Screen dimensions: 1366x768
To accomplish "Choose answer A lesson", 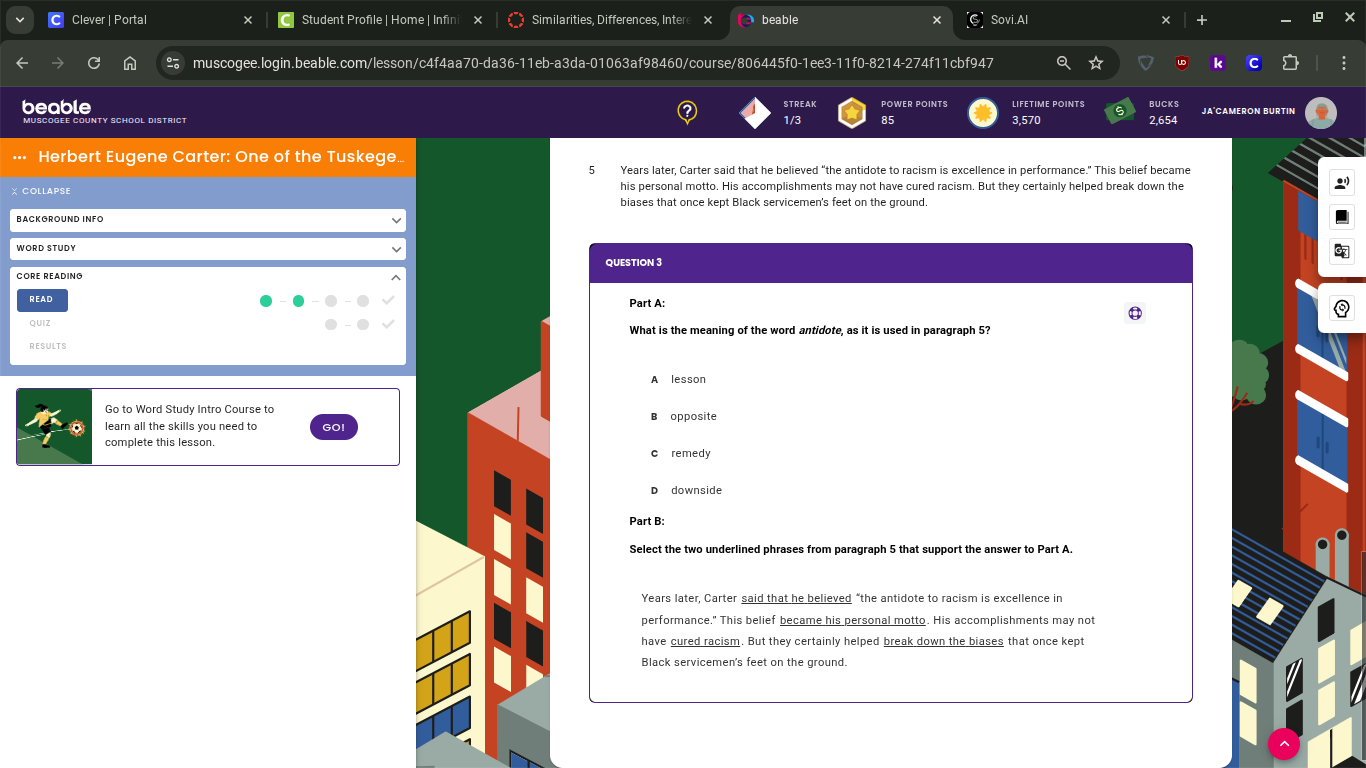I will tap(688, 379).
